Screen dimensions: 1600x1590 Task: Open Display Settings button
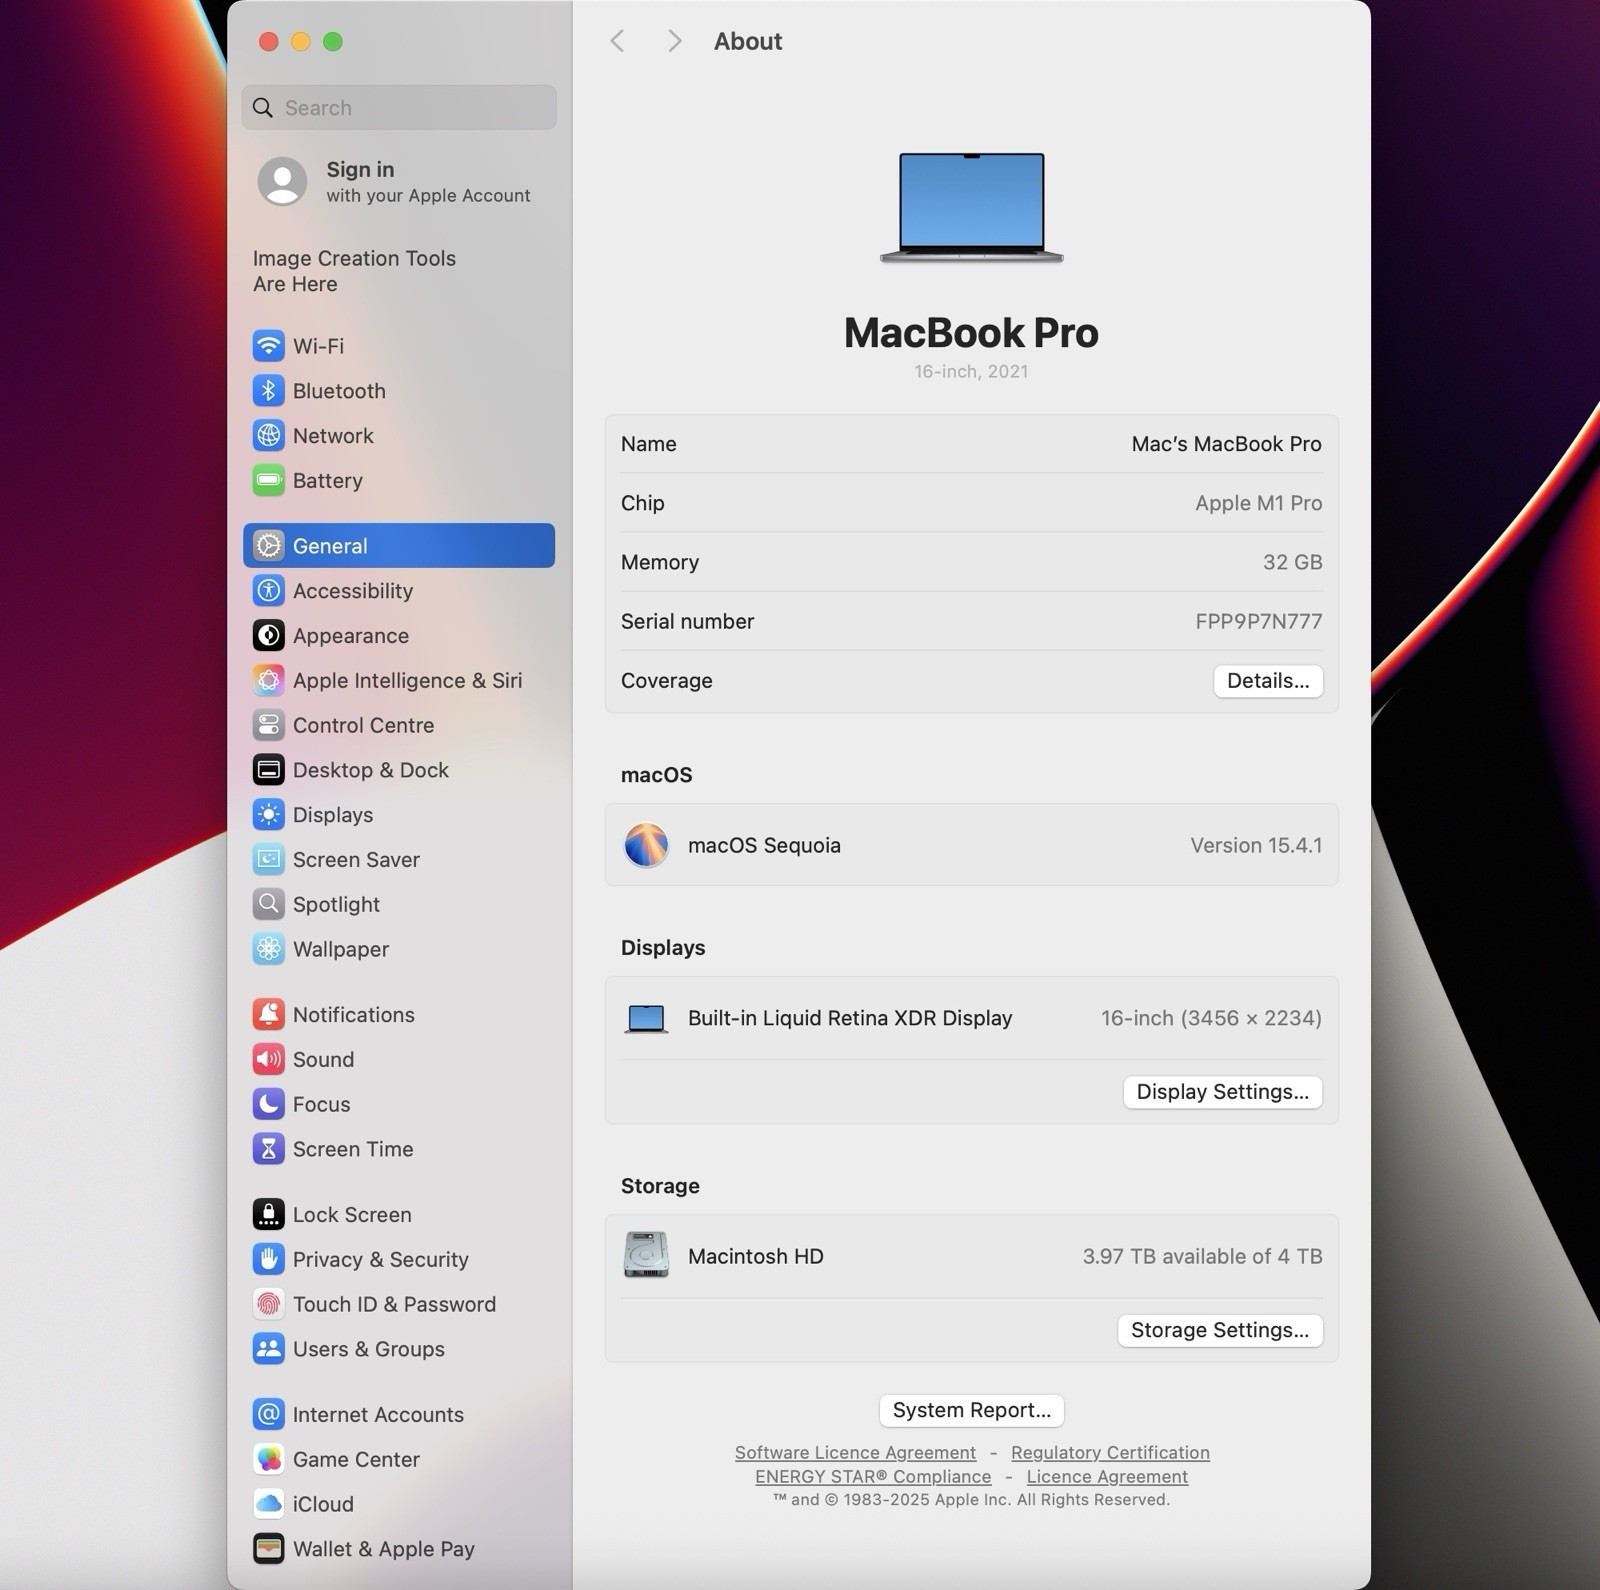coord(1222,1092)
